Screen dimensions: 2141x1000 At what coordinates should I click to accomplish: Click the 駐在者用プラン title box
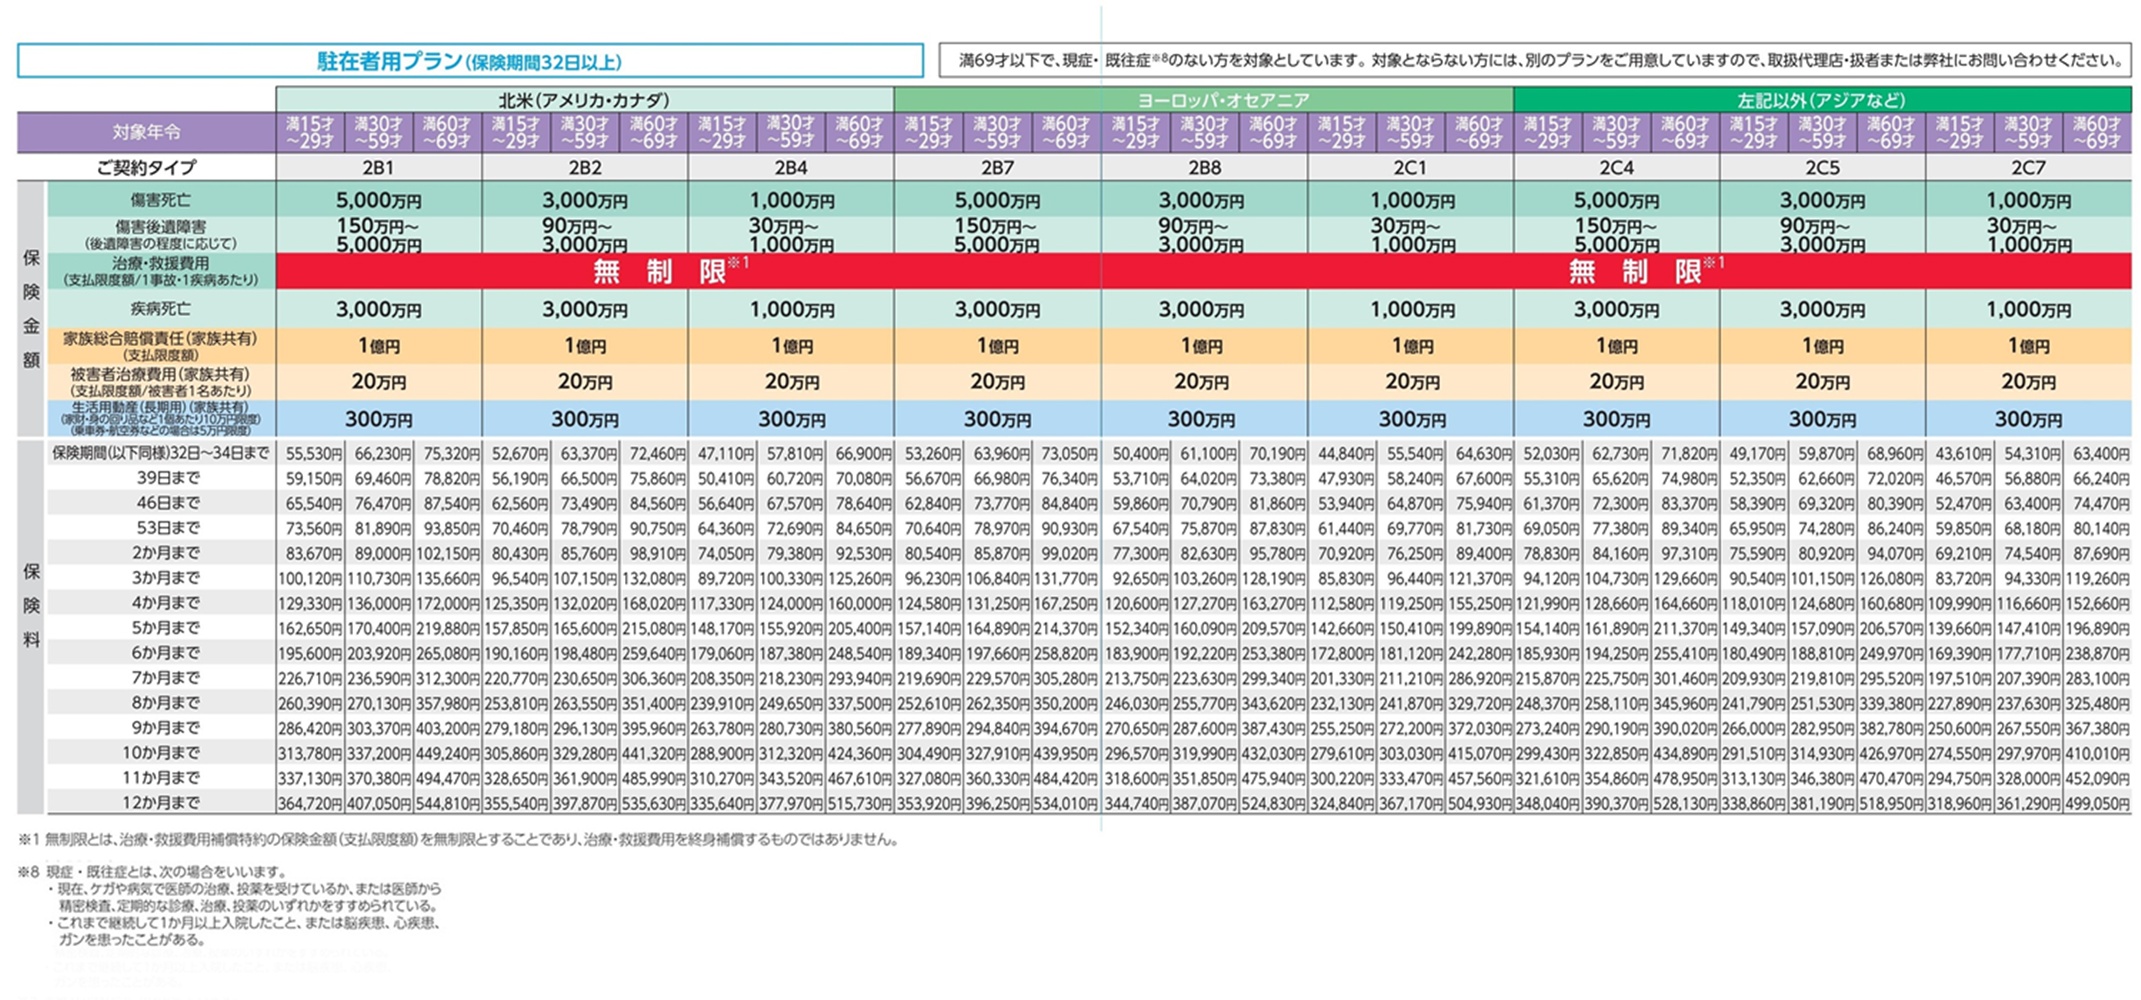click(470, 61)
